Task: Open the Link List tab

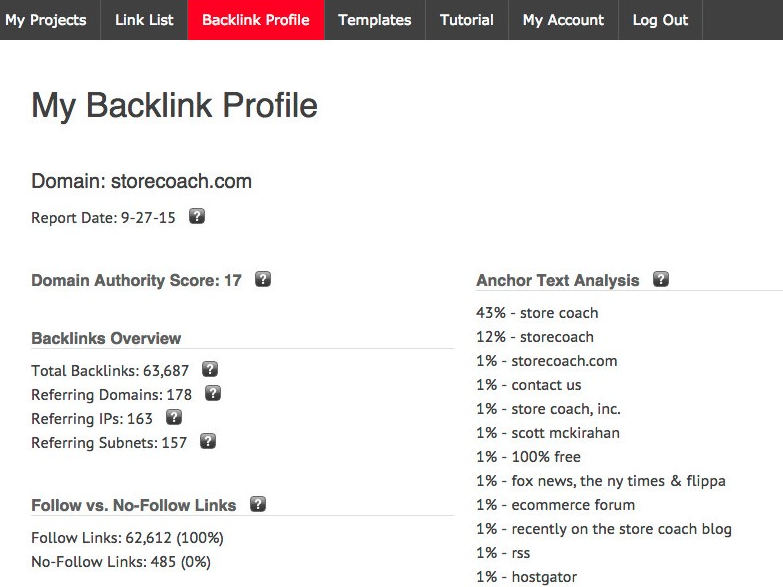Action: coord(144,20)
